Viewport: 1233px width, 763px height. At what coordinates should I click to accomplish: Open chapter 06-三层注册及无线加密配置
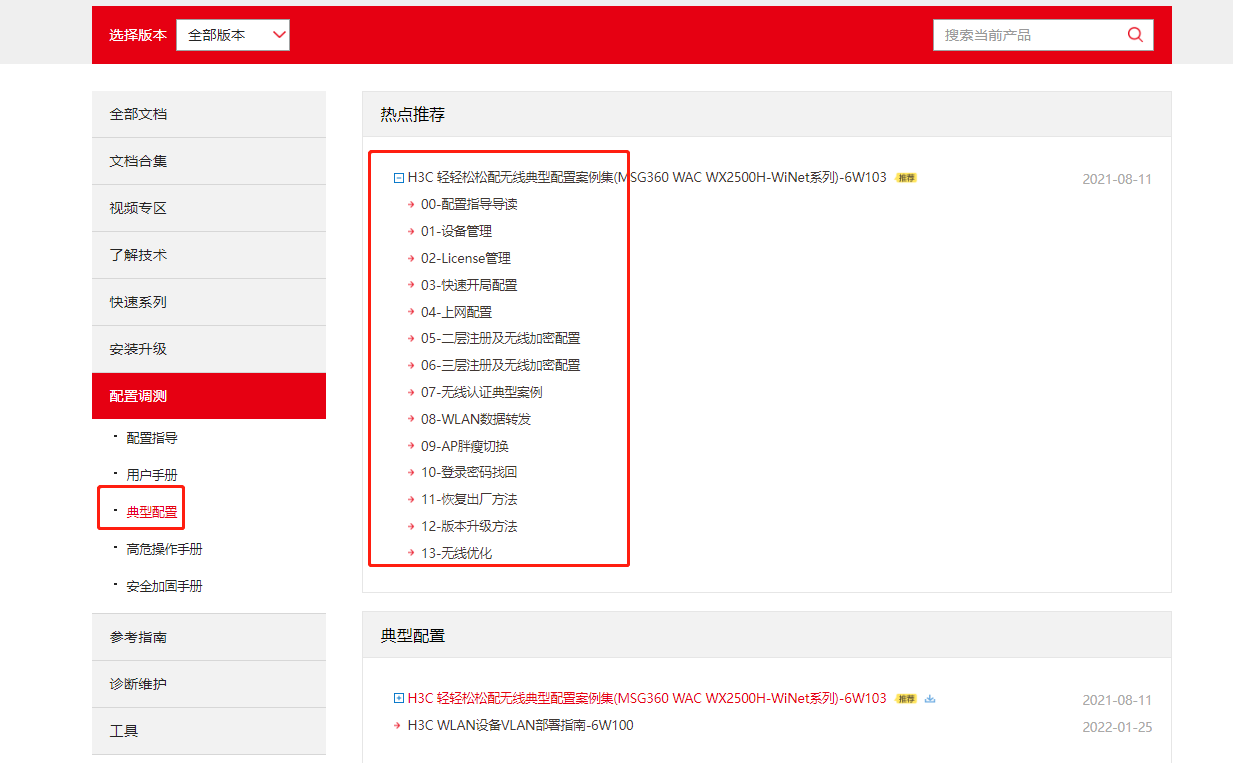[x=501, y=365]
